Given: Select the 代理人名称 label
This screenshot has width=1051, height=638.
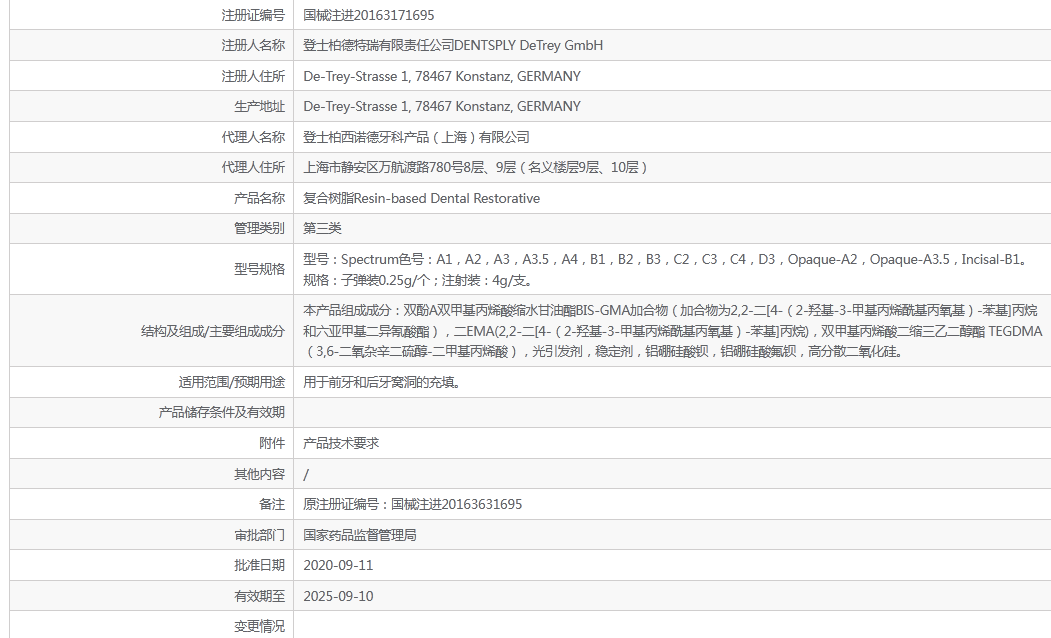Looking at the screenshot, I should 253,137.
